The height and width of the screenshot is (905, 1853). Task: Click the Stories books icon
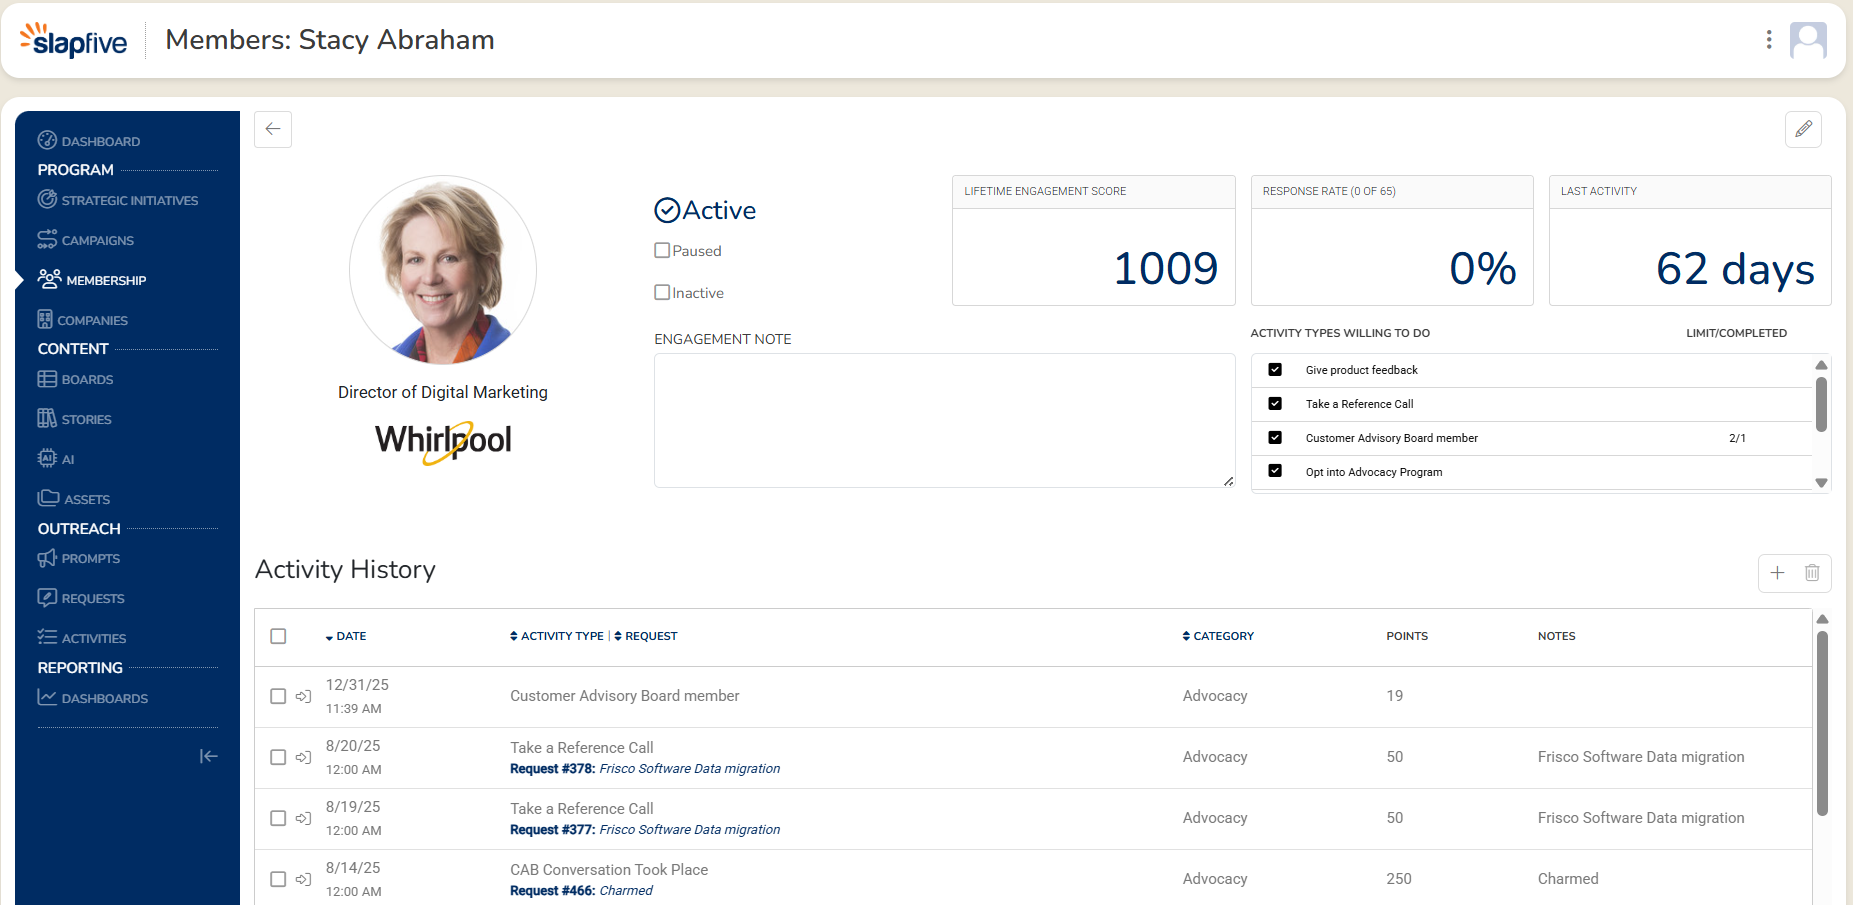[47, 418]
